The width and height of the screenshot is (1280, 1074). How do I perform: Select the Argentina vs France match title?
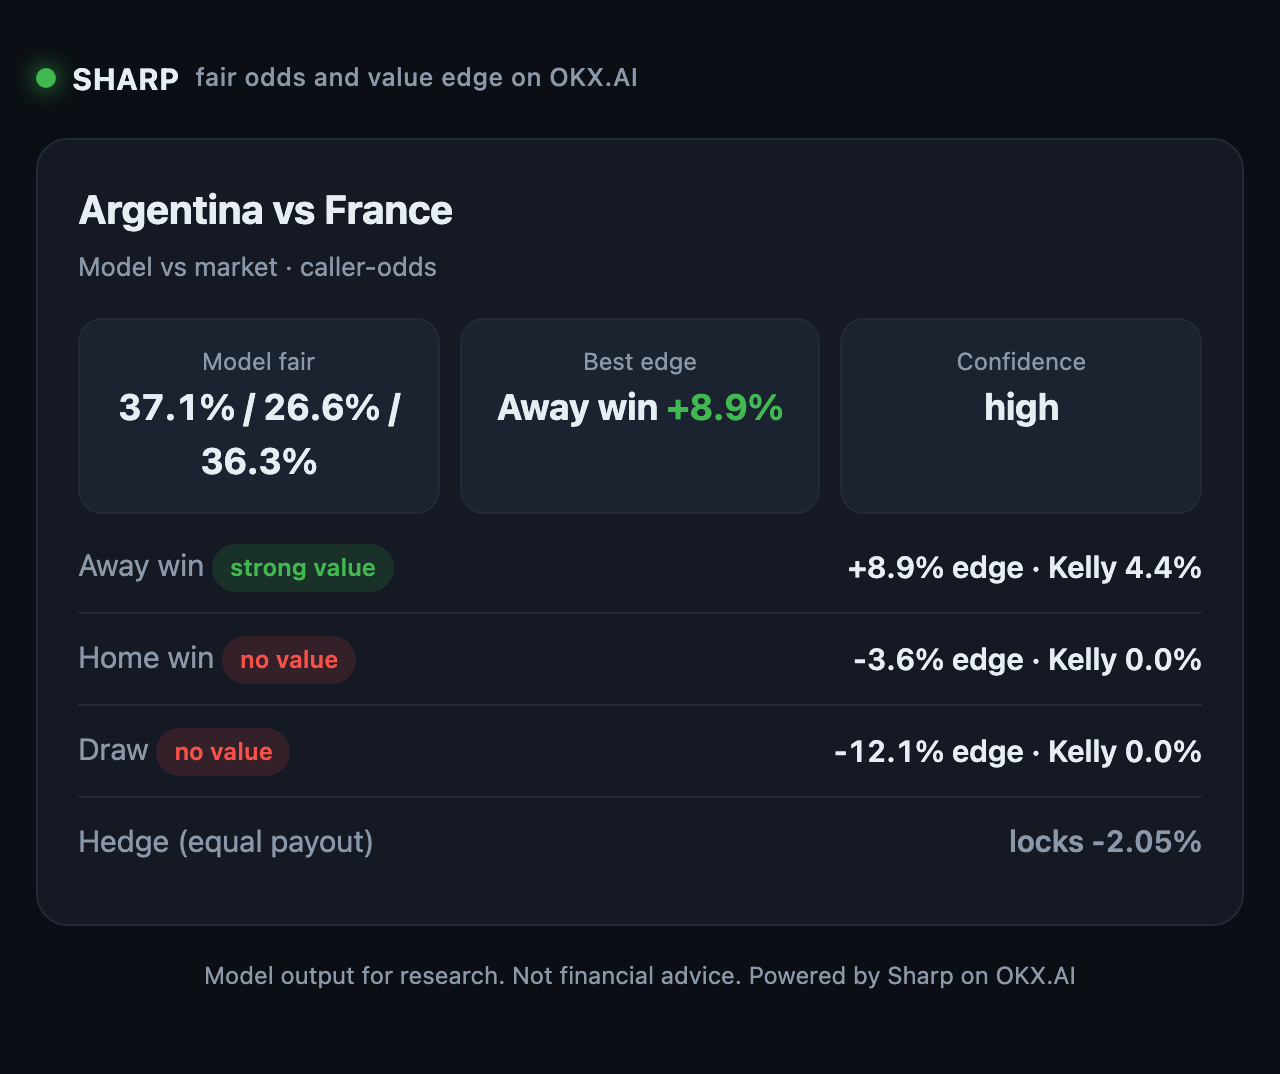point(266,211)
